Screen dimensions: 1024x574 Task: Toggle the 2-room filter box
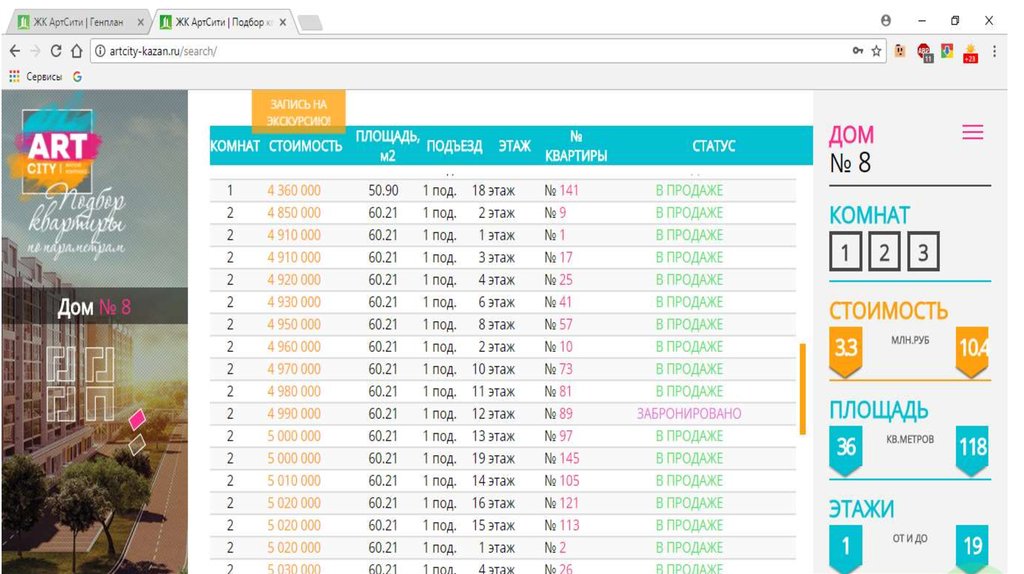click(x=884, y=253)
